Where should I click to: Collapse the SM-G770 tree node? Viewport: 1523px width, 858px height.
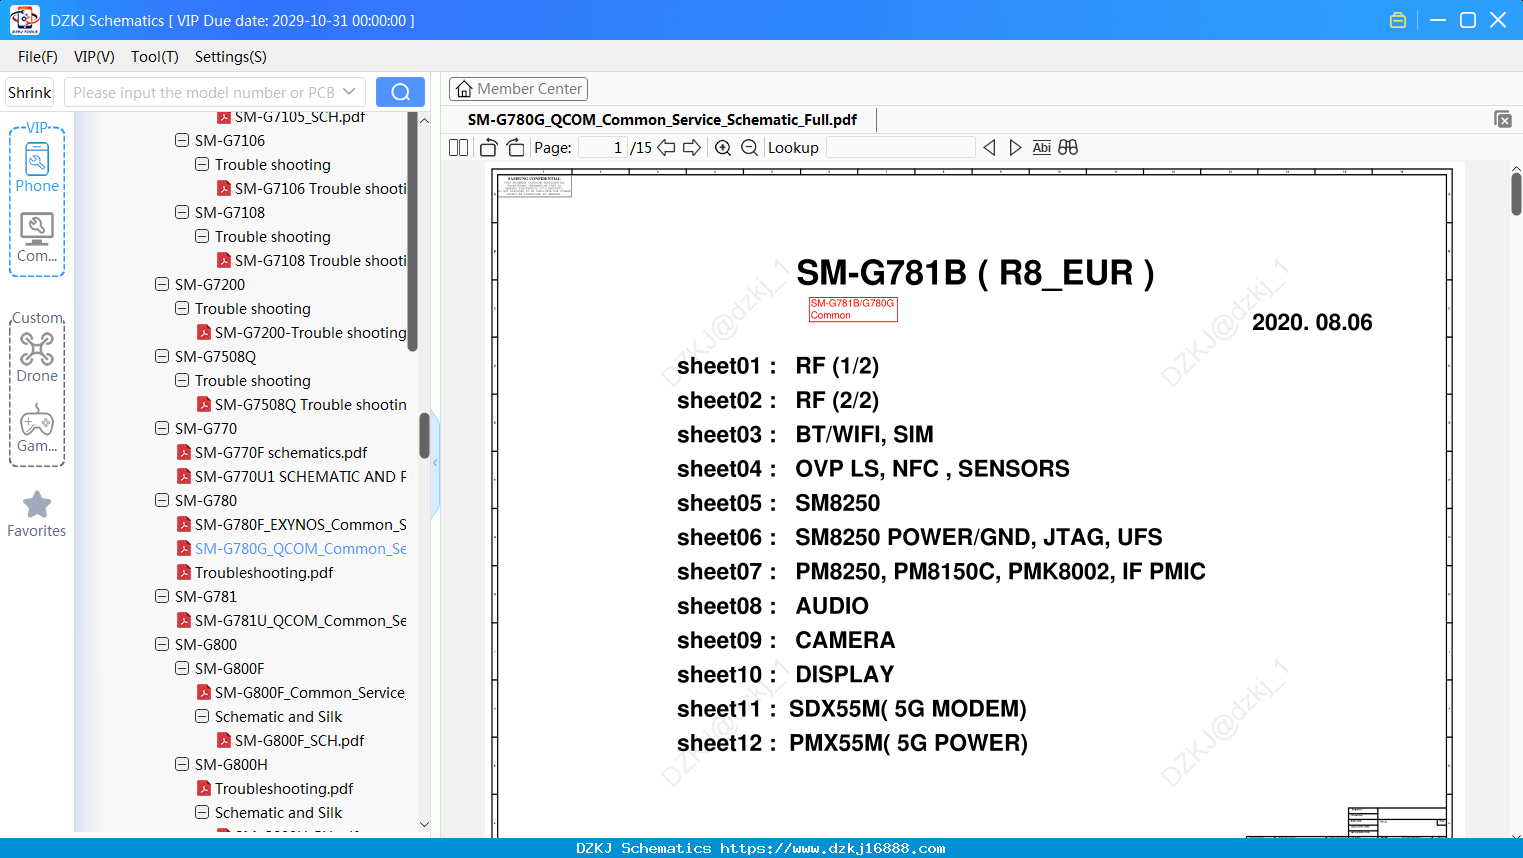162,428
